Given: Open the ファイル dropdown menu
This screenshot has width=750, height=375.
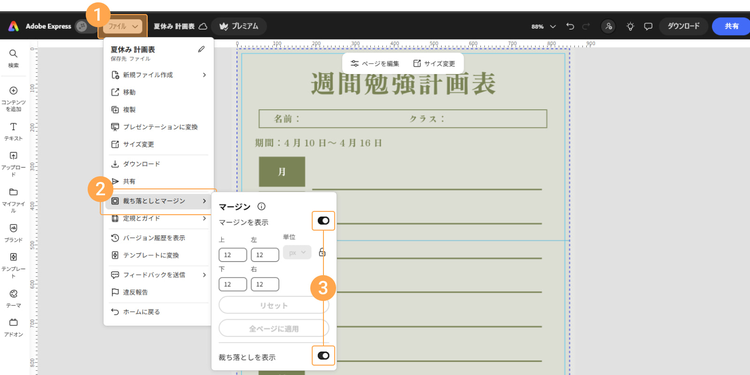Looking at the screenshot, I should point(122,26).
